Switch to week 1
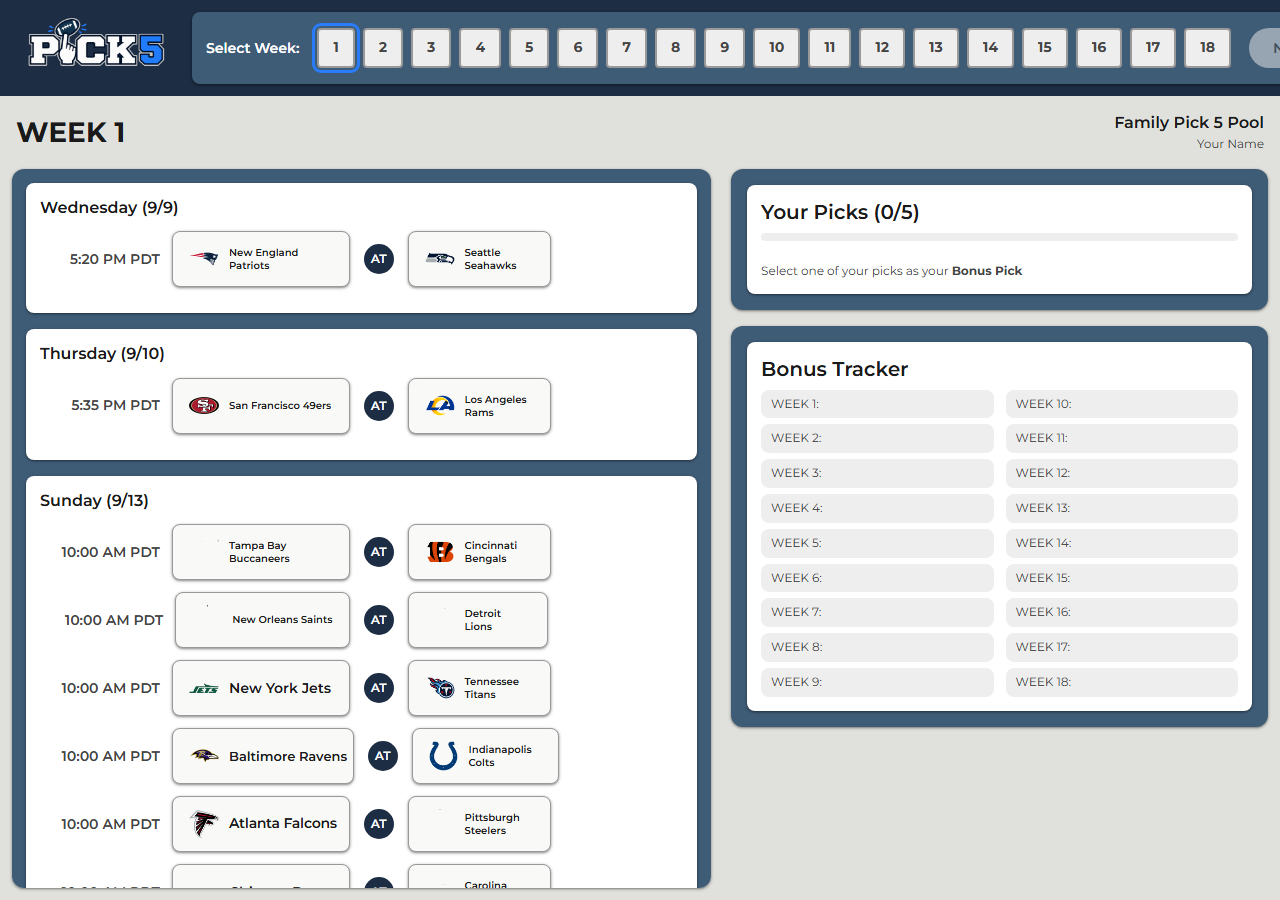This screenshot has width=1280, height=900. [336, 48]
